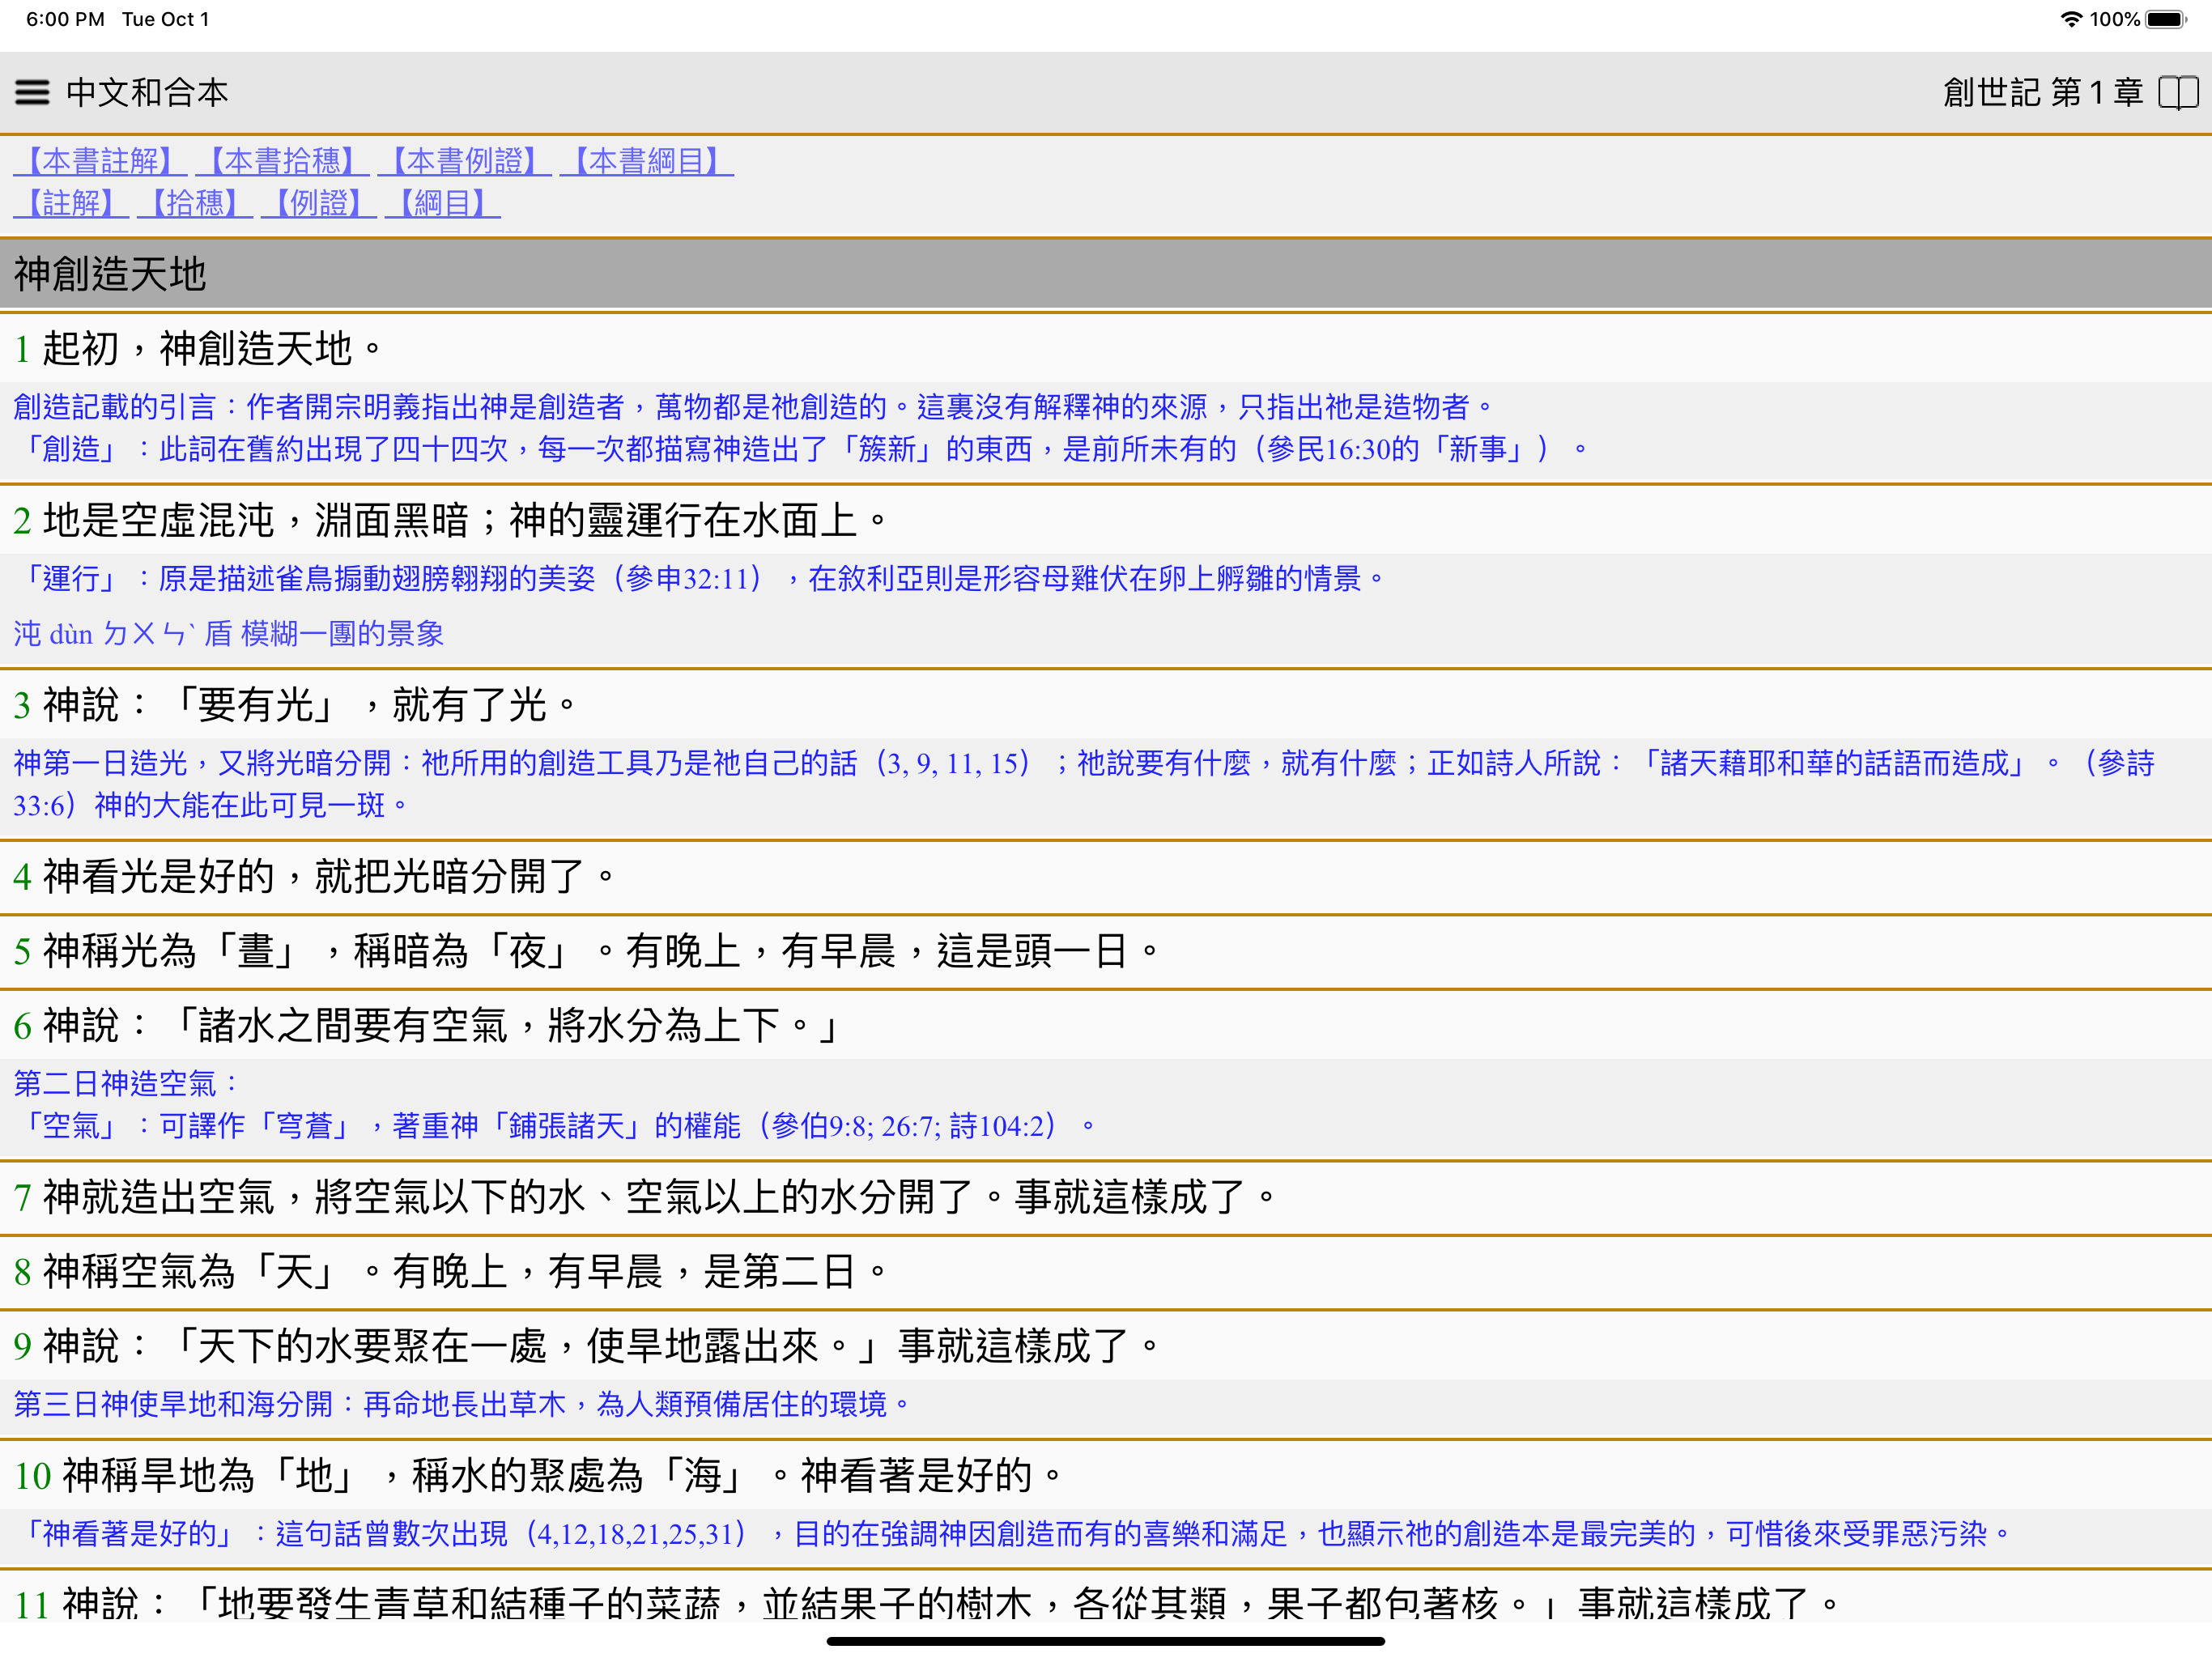Select verse 4 神看光是好的

click(x=1106, y=877)
